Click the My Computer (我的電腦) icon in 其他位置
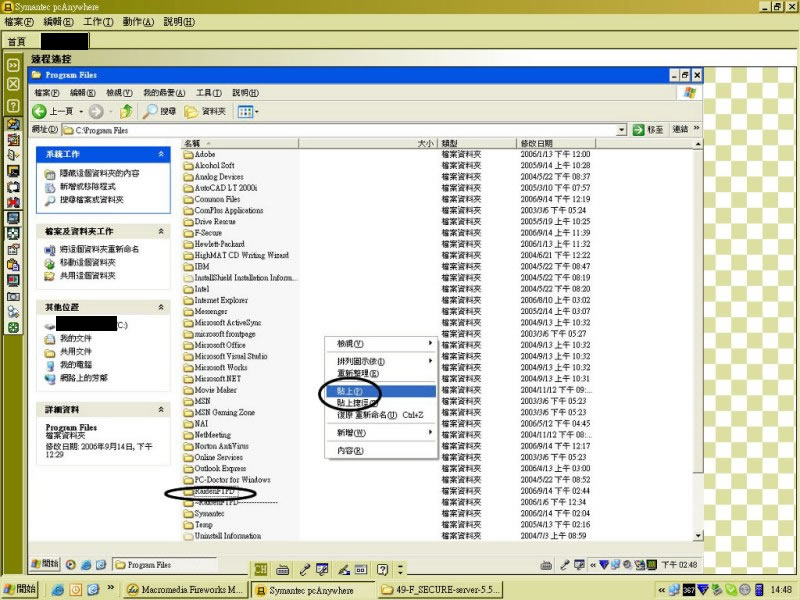 click(49, 365)
